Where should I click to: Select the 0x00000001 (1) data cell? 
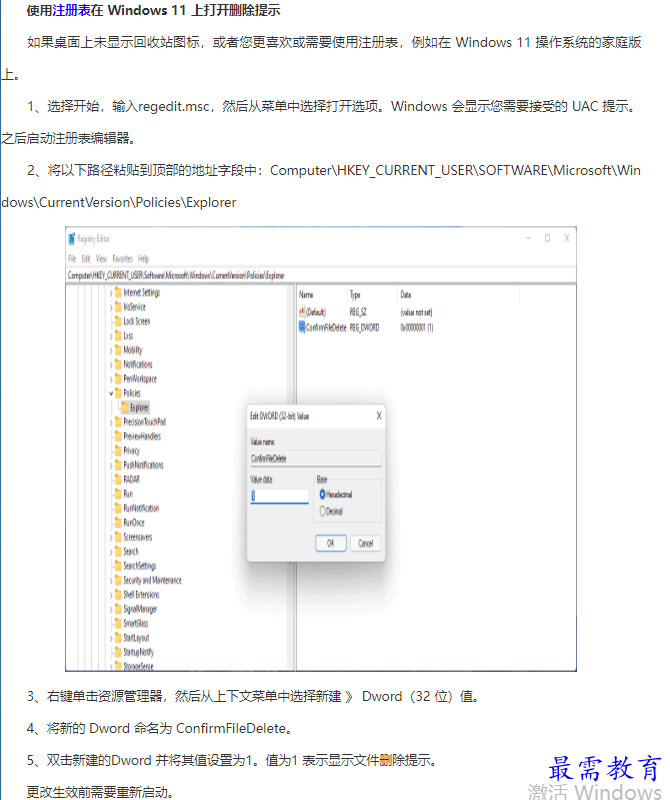click(417, 328)
